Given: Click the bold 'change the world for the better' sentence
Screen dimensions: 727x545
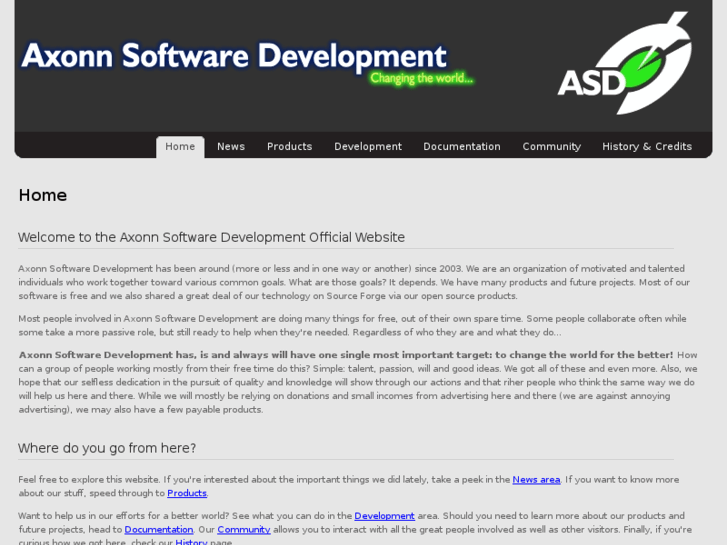Looking at the screenshot, I should [346, 355].
